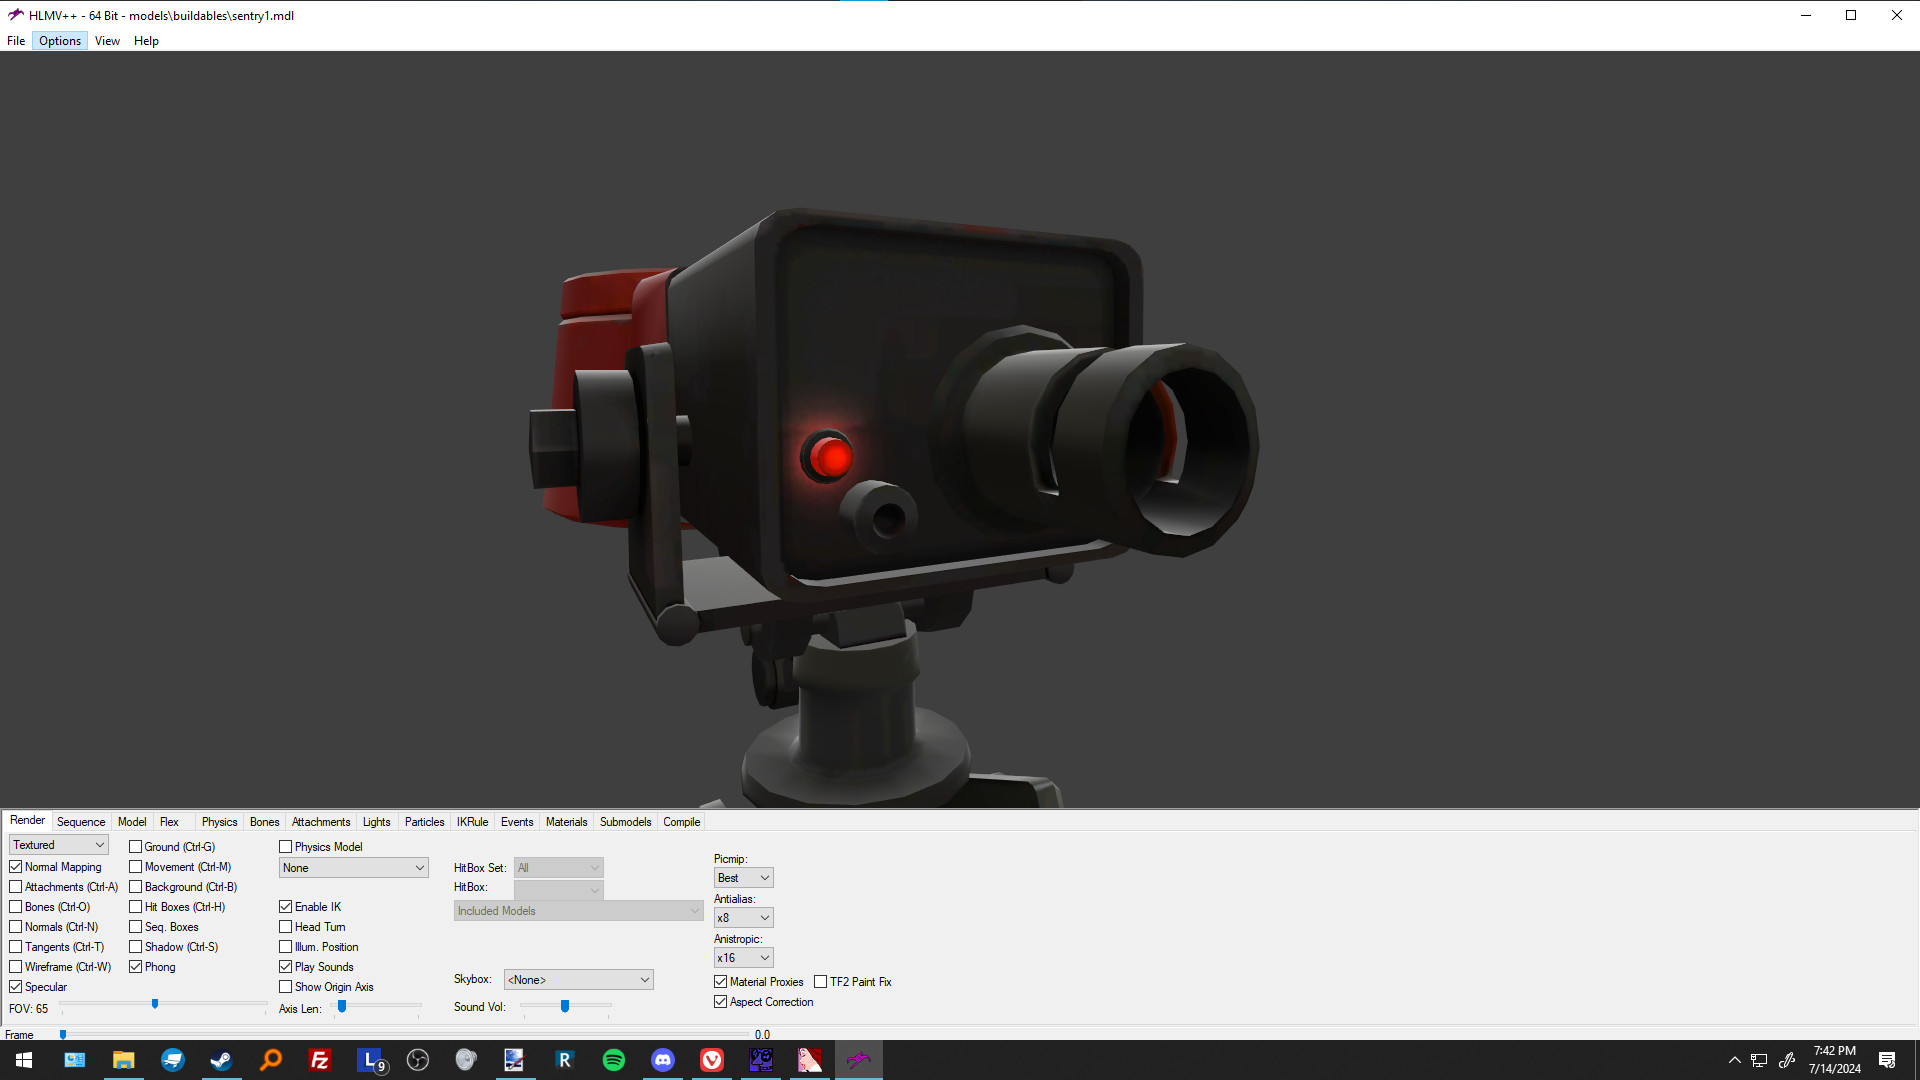Click the FileZilla taskbar icon
This screenshot has height=1080, width=1920.
click(320, 1060)
